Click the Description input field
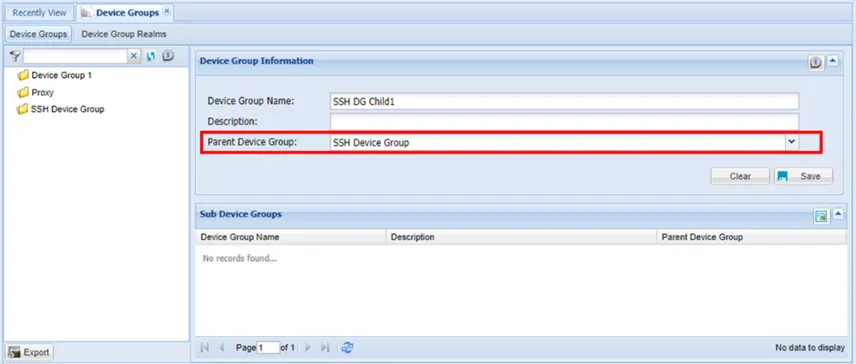 click(564, 121)
